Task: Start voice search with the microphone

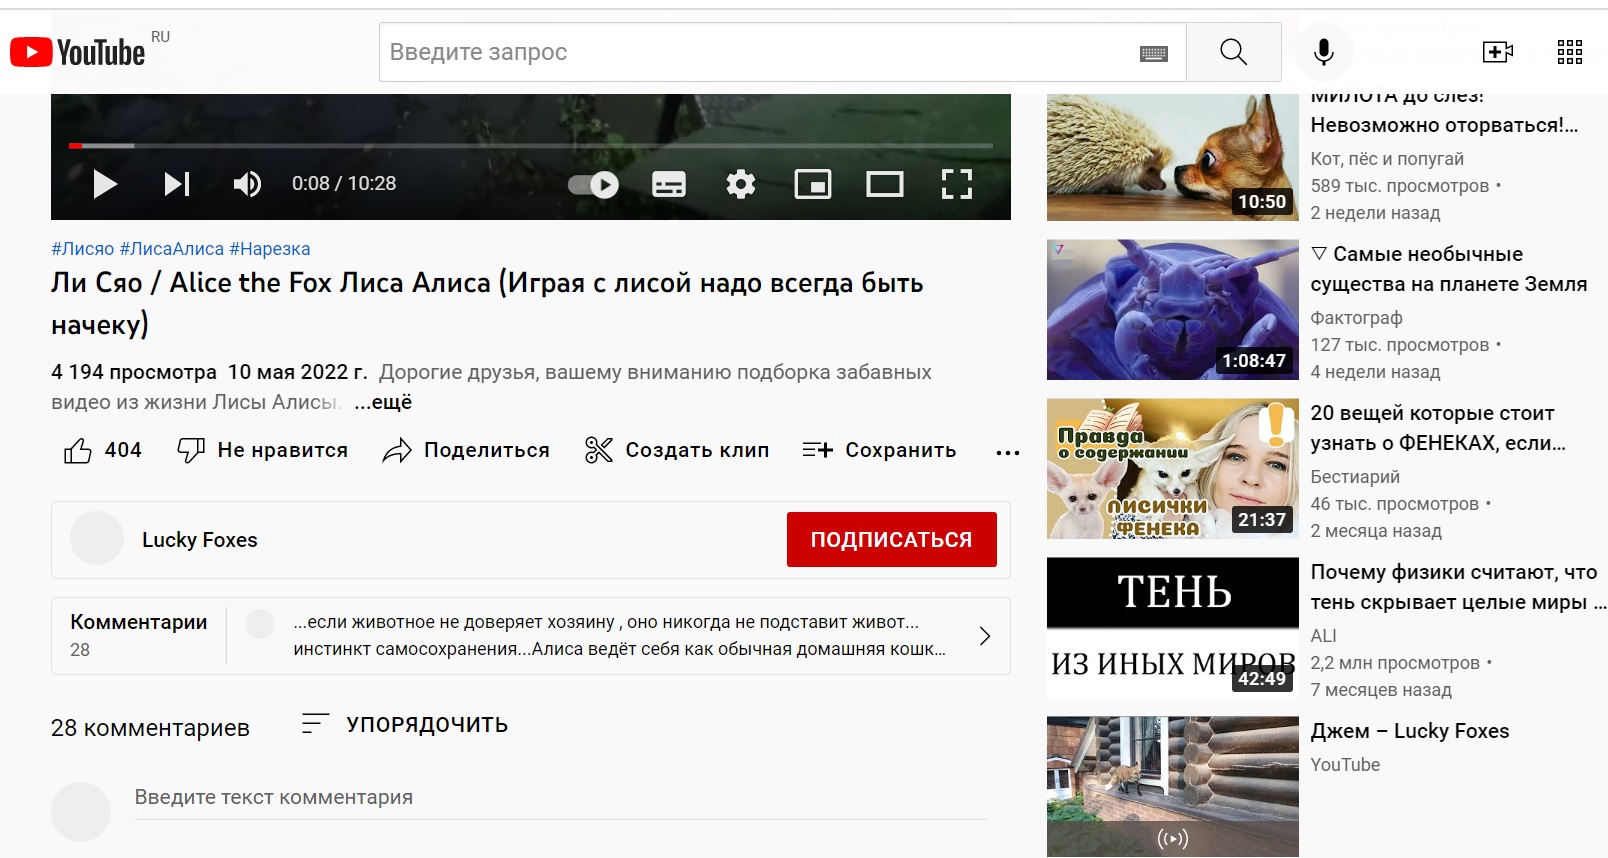Action: click(x=1323, y=52)
